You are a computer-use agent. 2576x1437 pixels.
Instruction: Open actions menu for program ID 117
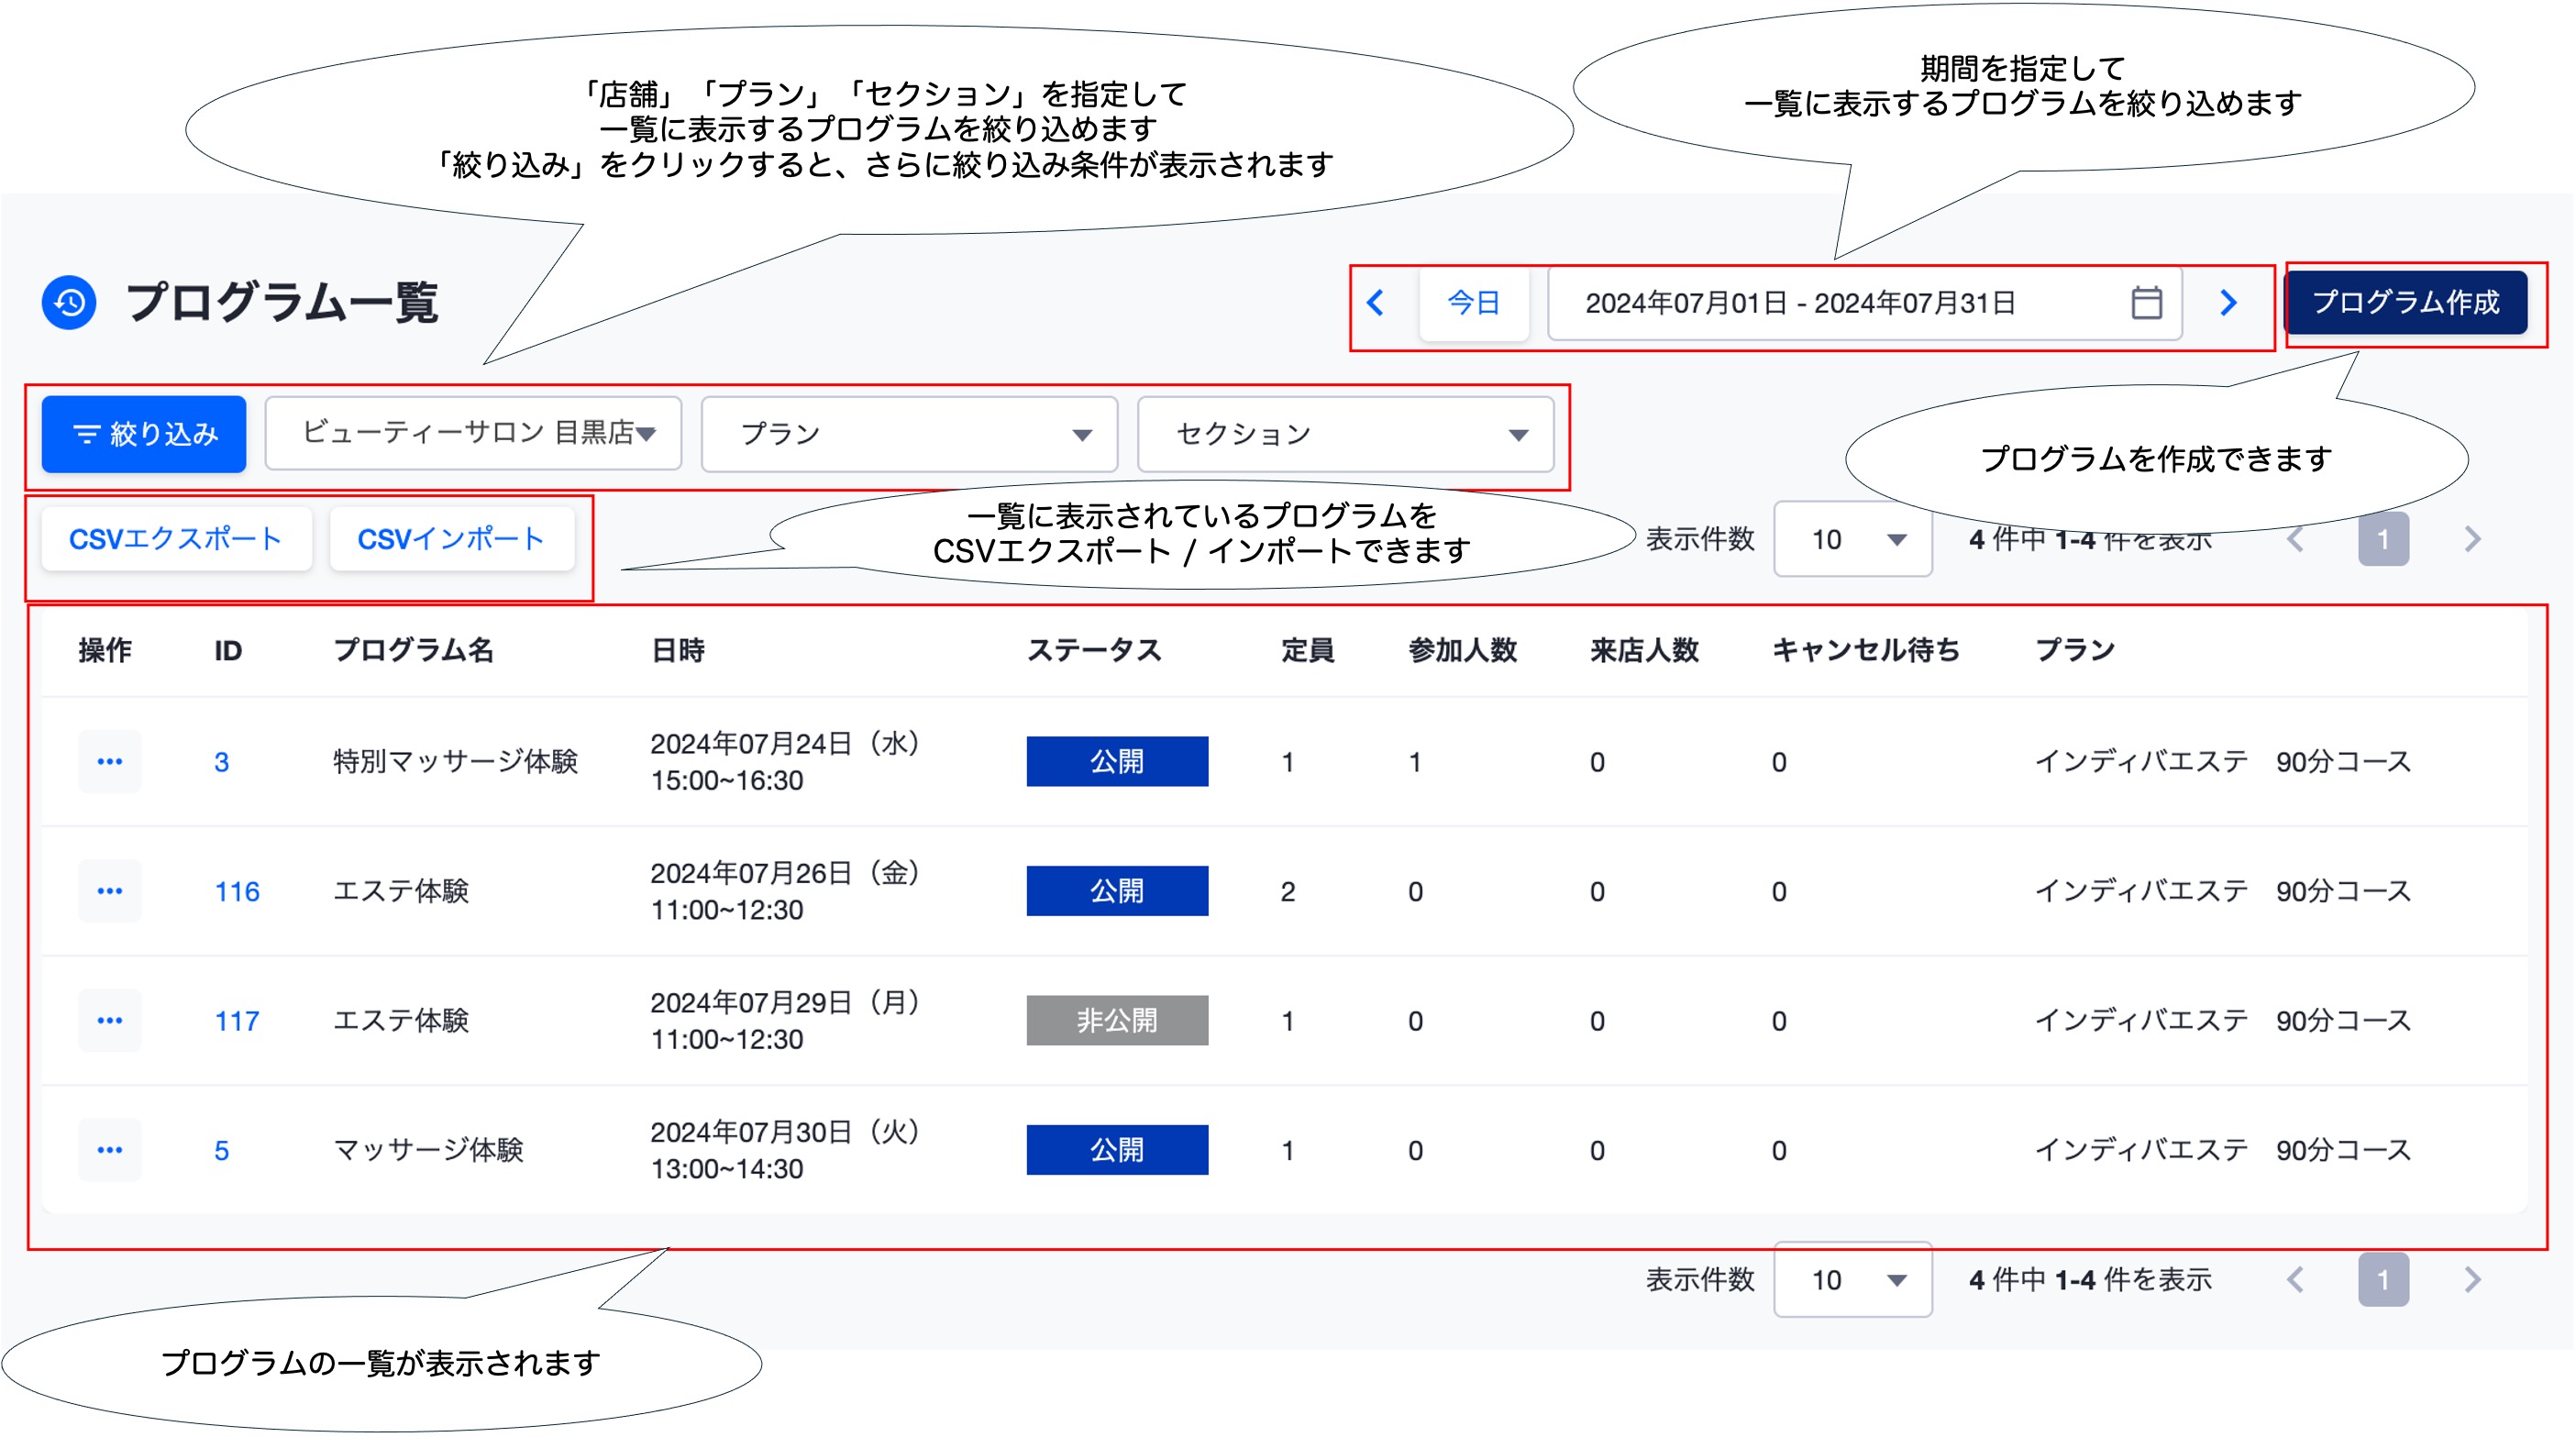[x=109, y=1021]
